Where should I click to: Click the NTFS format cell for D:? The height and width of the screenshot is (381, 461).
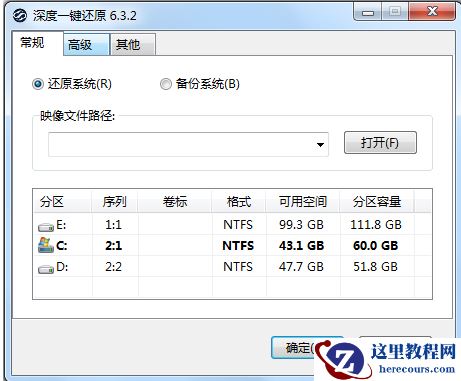[x=238, y=267]
